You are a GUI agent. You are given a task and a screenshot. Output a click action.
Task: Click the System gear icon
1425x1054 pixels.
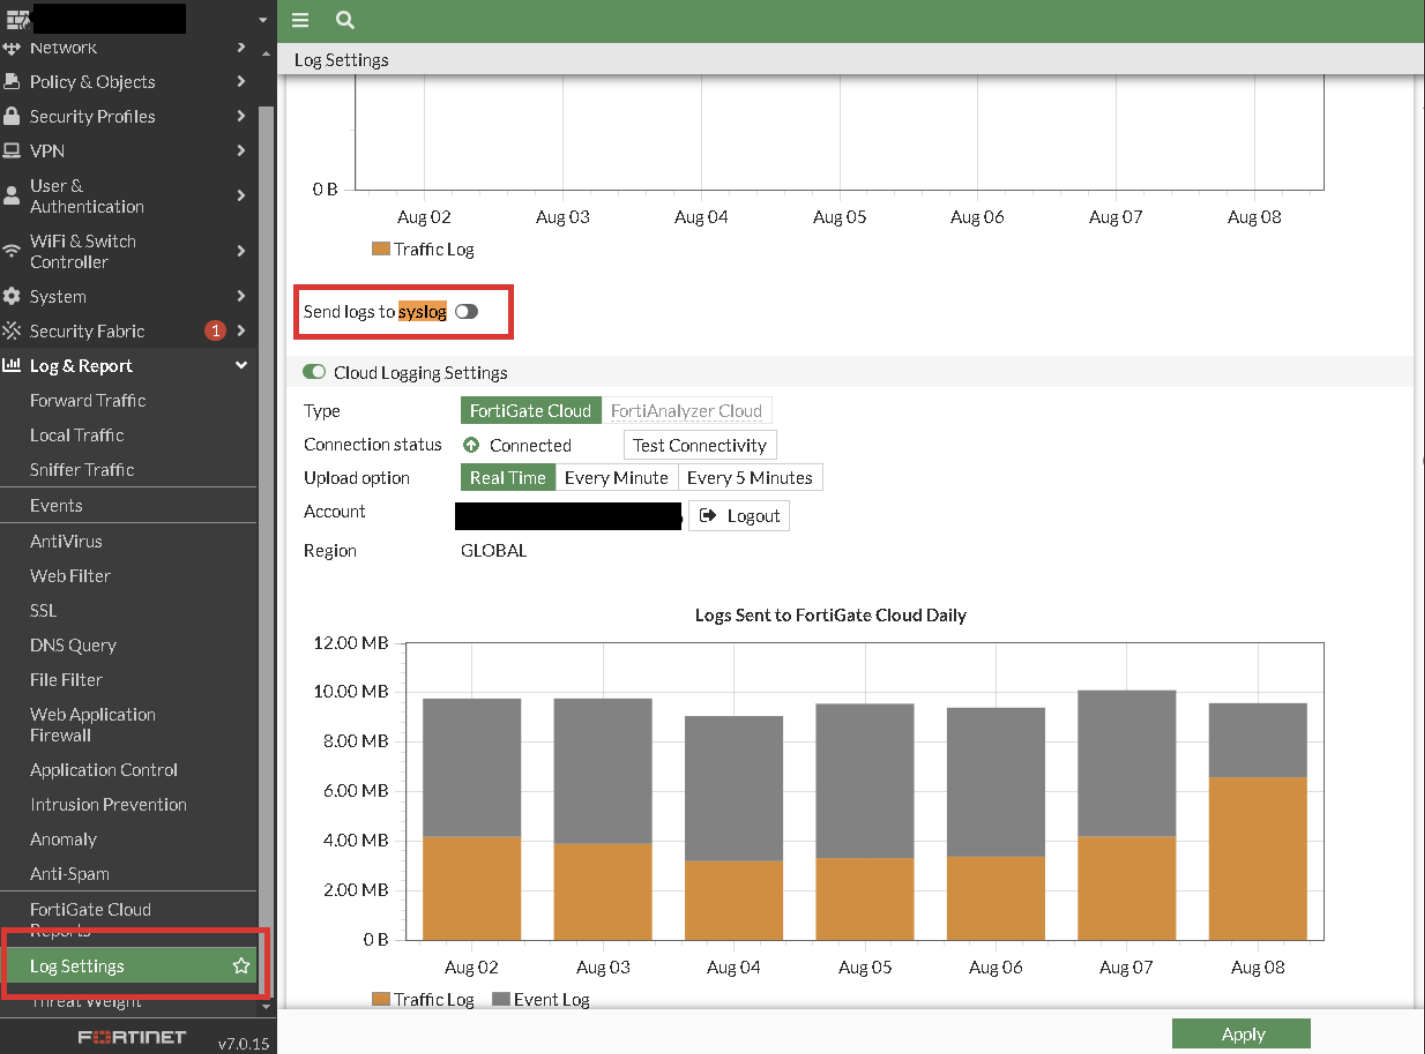(x=12, y=296)
